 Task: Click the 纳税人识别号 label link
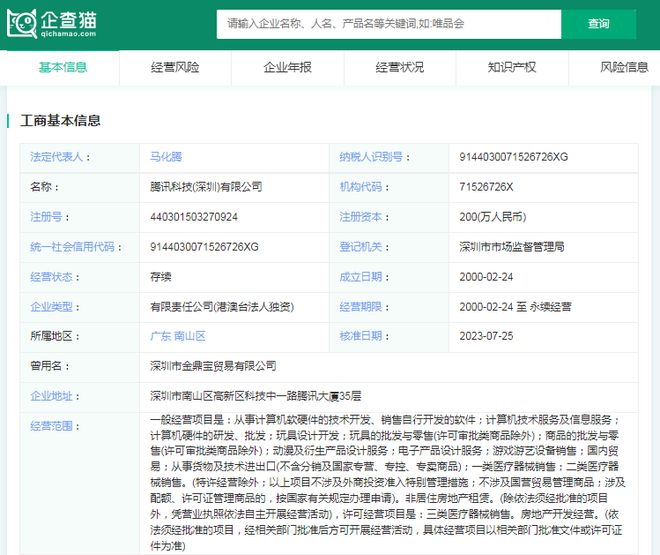click(371, 157)
